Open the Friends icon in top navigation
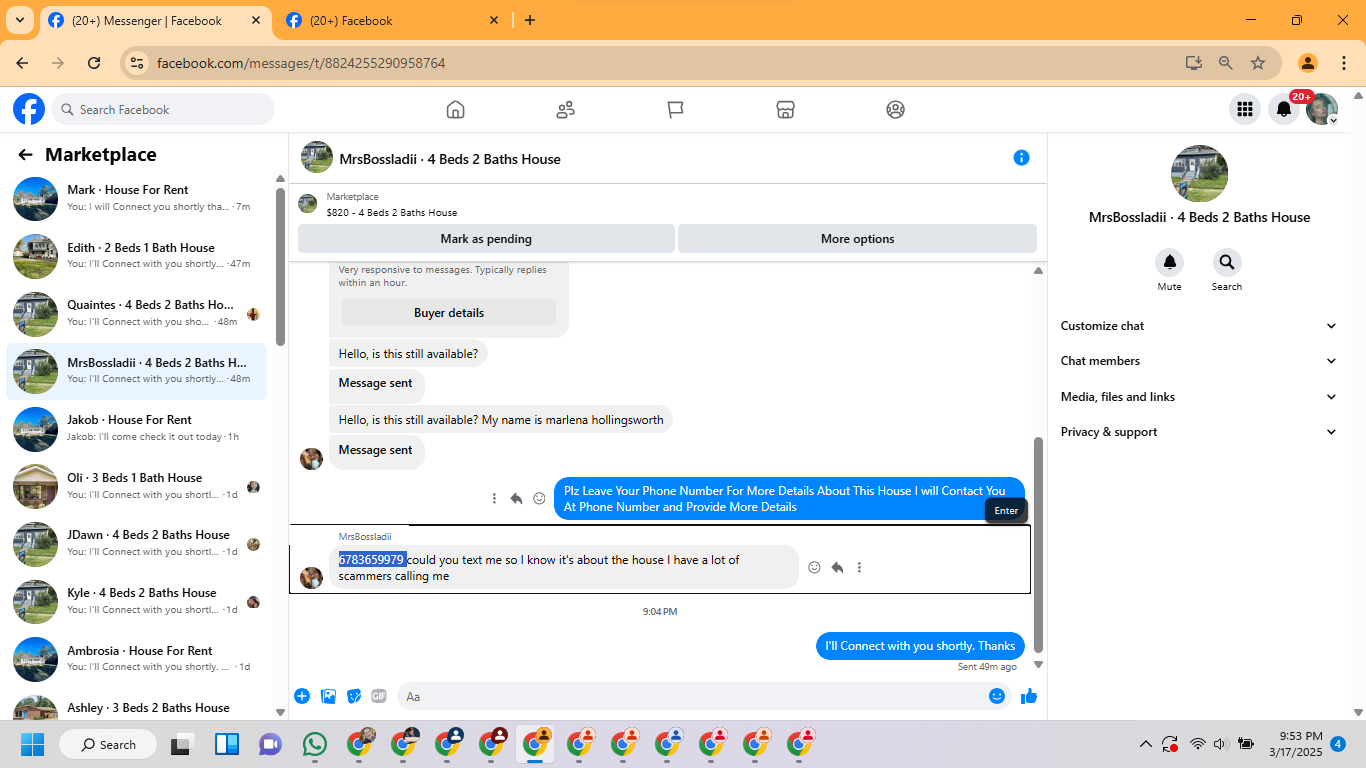Screen dimensions: 1366x768 pos(566,110)
